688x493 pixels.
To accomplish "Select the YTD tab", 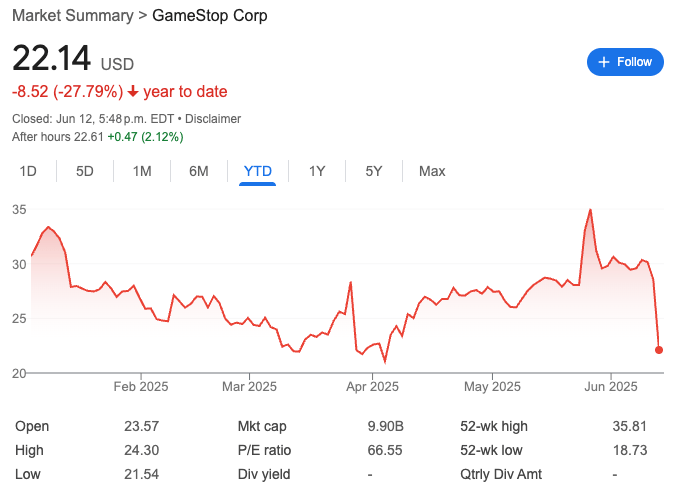I will 258,171.
